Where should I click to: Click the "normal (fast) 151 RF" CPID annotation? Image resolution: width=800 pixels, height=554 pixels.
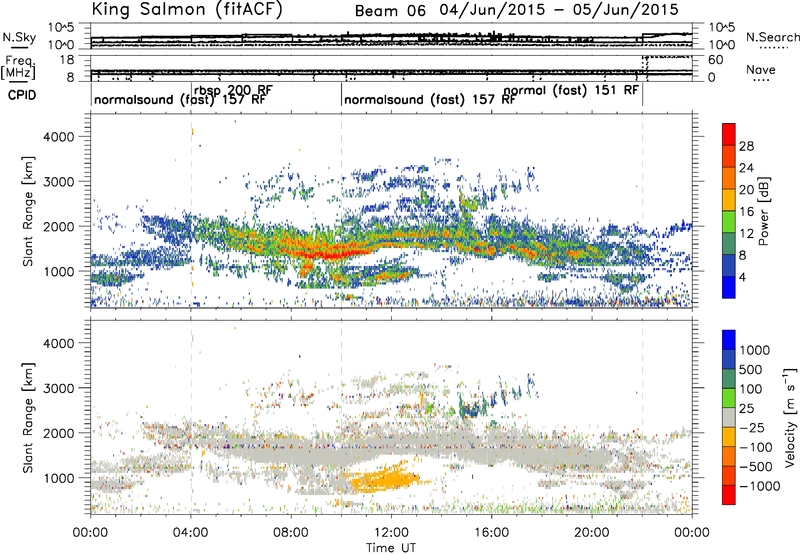[571, 90]
